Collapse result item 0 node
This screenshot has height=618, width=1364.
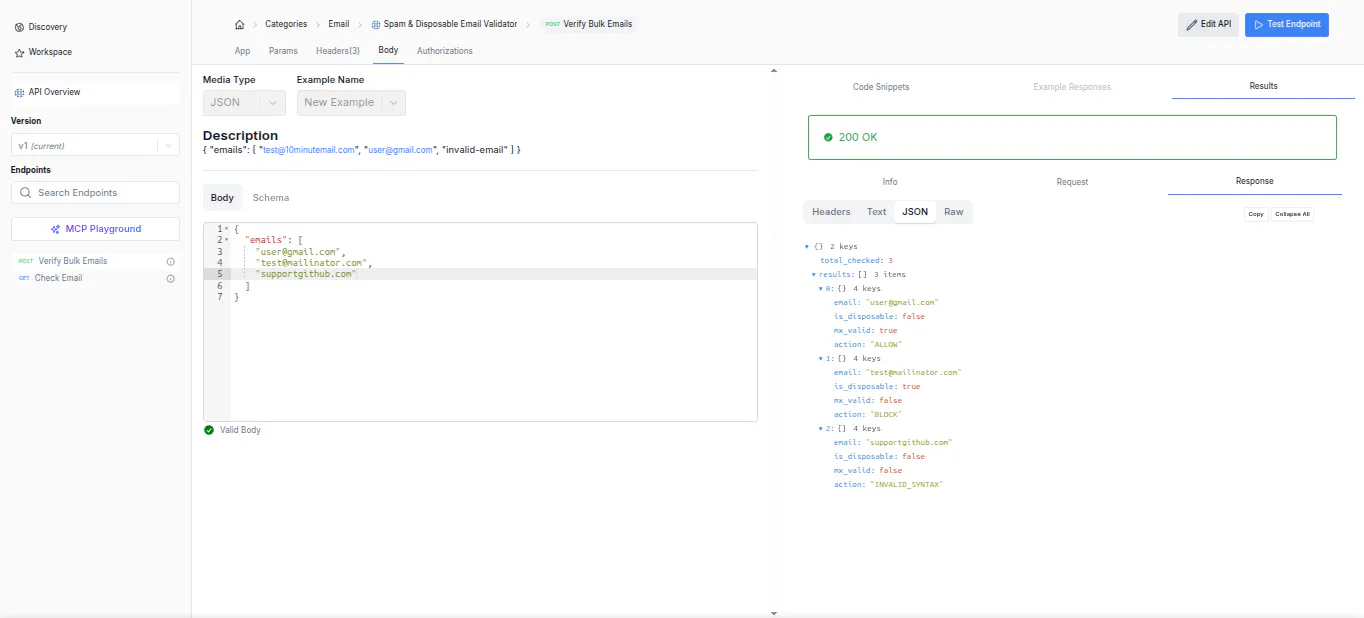pyautogui.click(x=821, y=288)
